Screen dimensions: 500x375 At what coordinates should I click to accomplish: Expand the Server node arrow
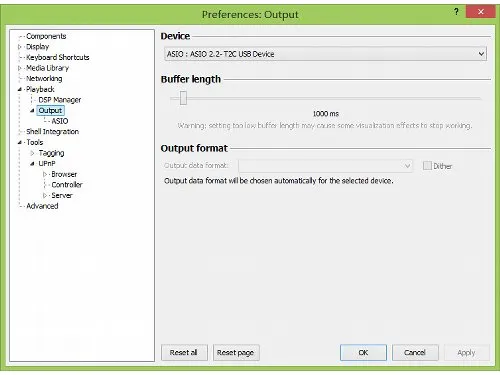pyautogui.click(x=45, y=195)
